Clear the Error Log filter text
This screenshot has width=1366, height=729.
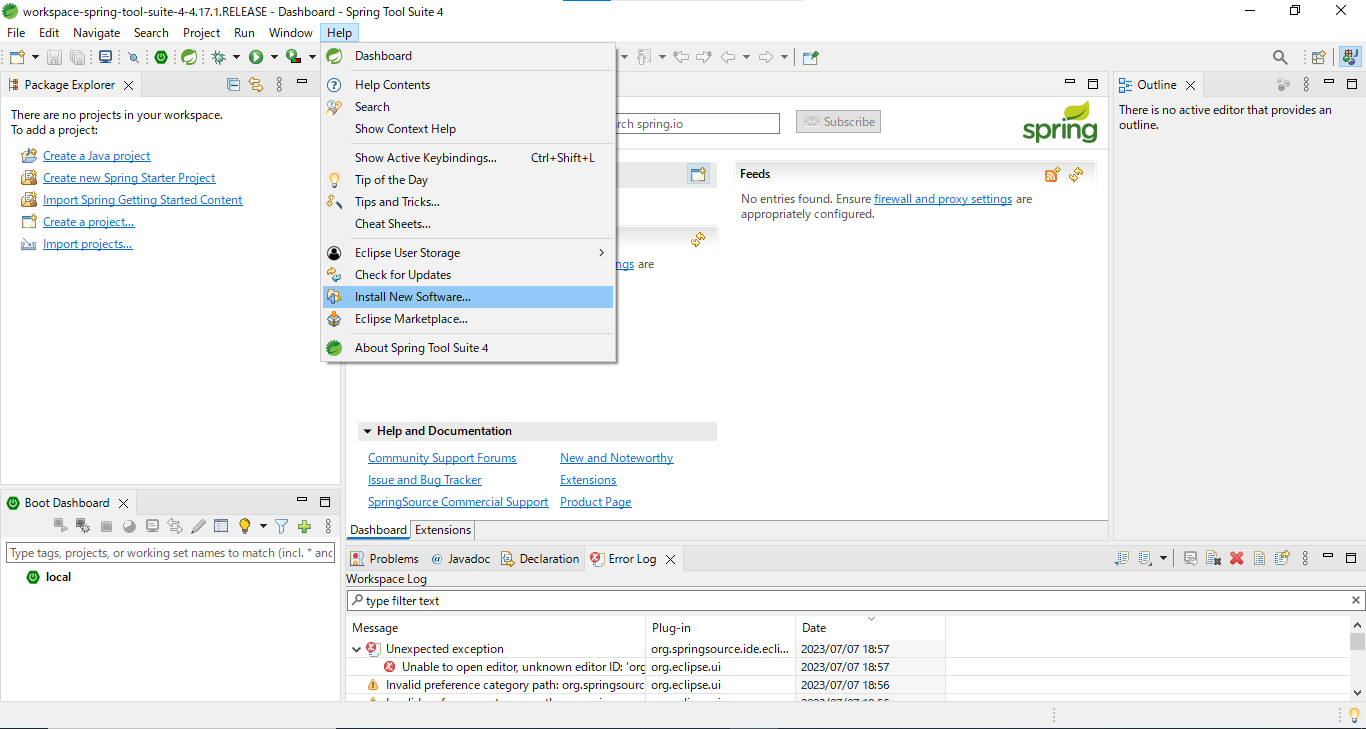coord(1356,601)
